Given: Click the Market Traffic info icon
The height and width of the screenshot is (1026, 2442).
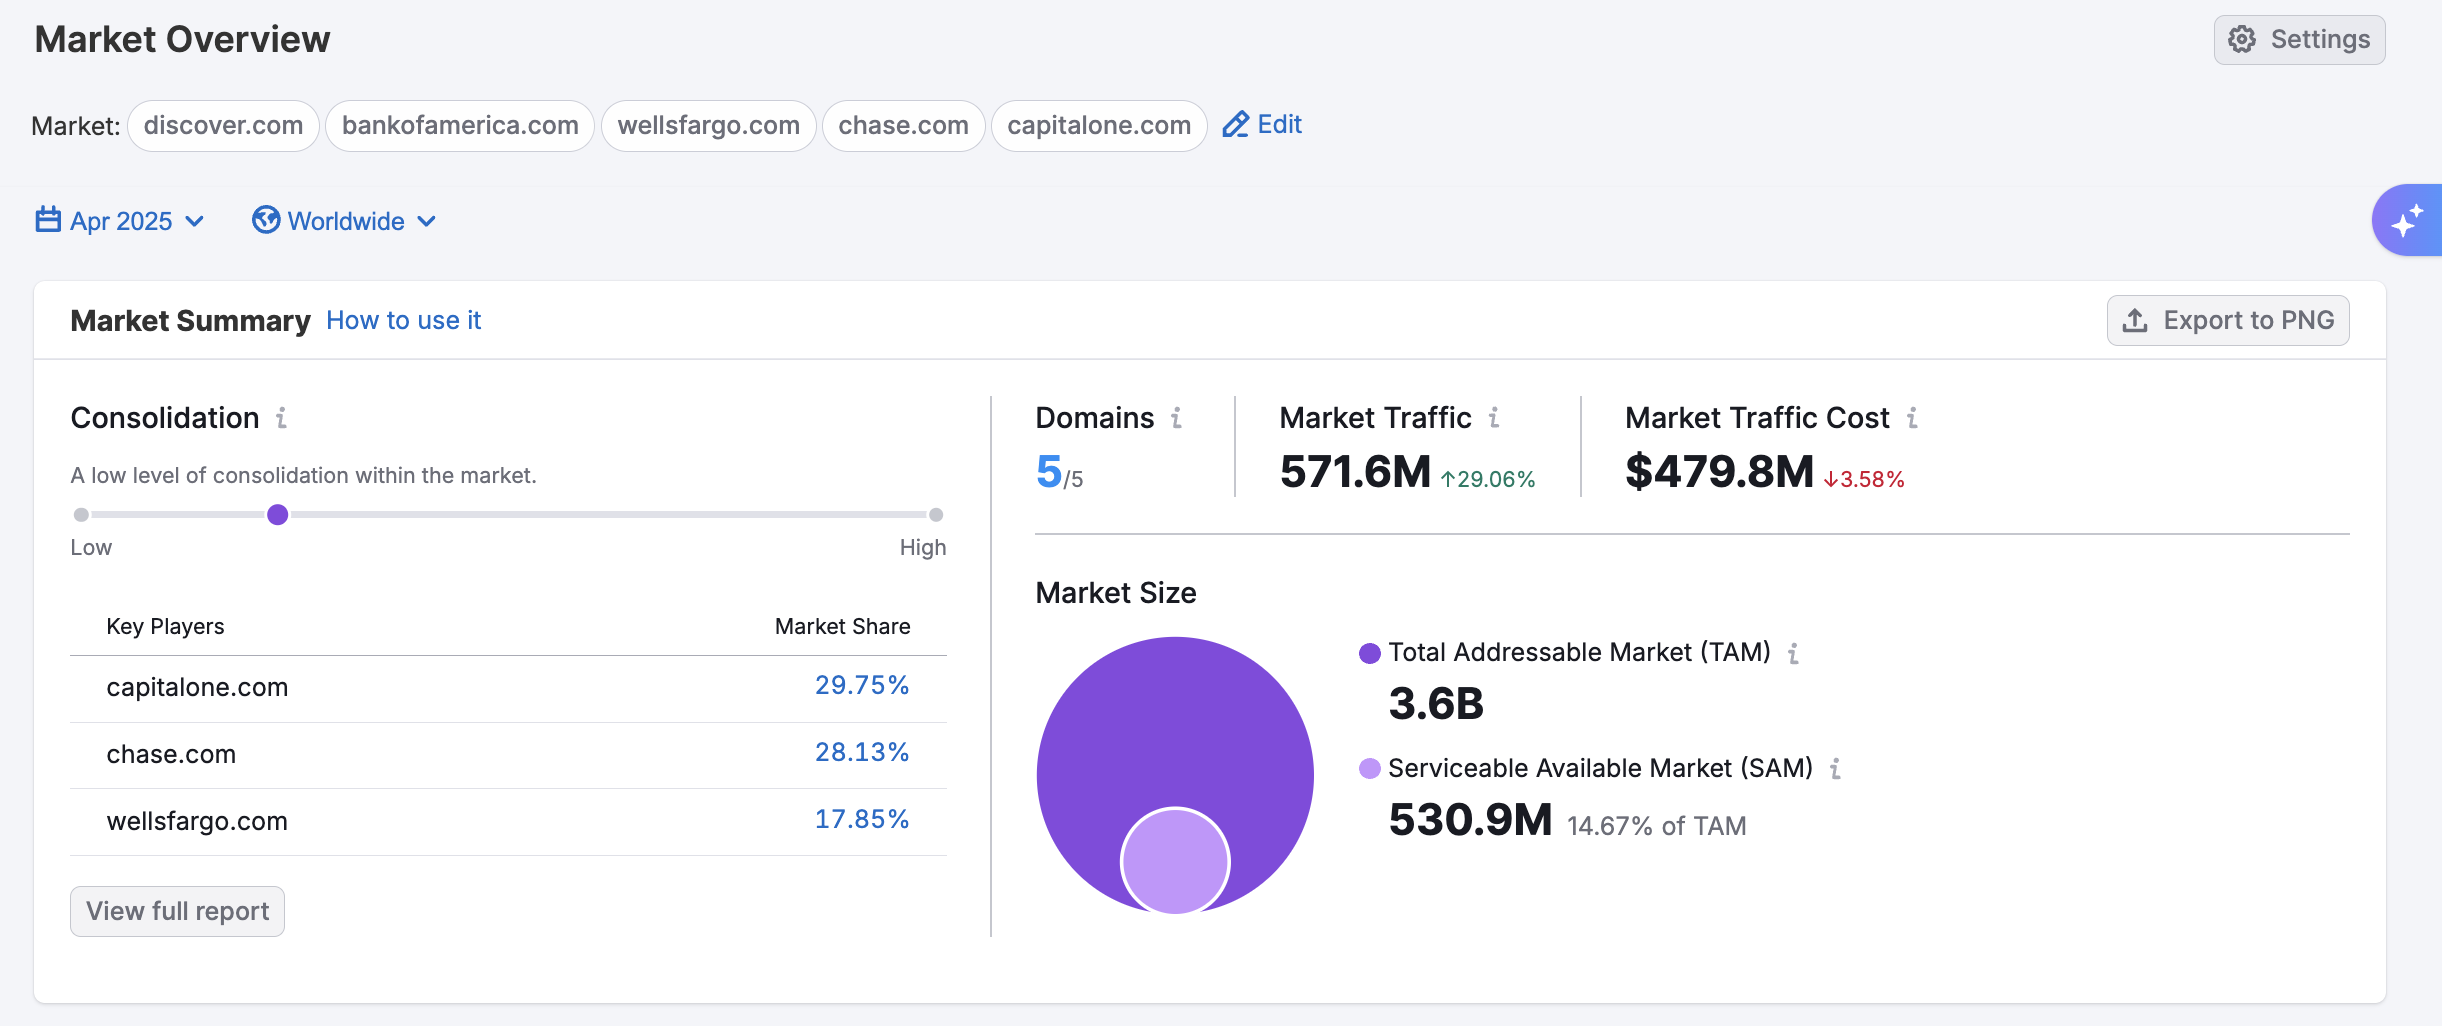Looking at the screenshot, I should click(1494, 418).
